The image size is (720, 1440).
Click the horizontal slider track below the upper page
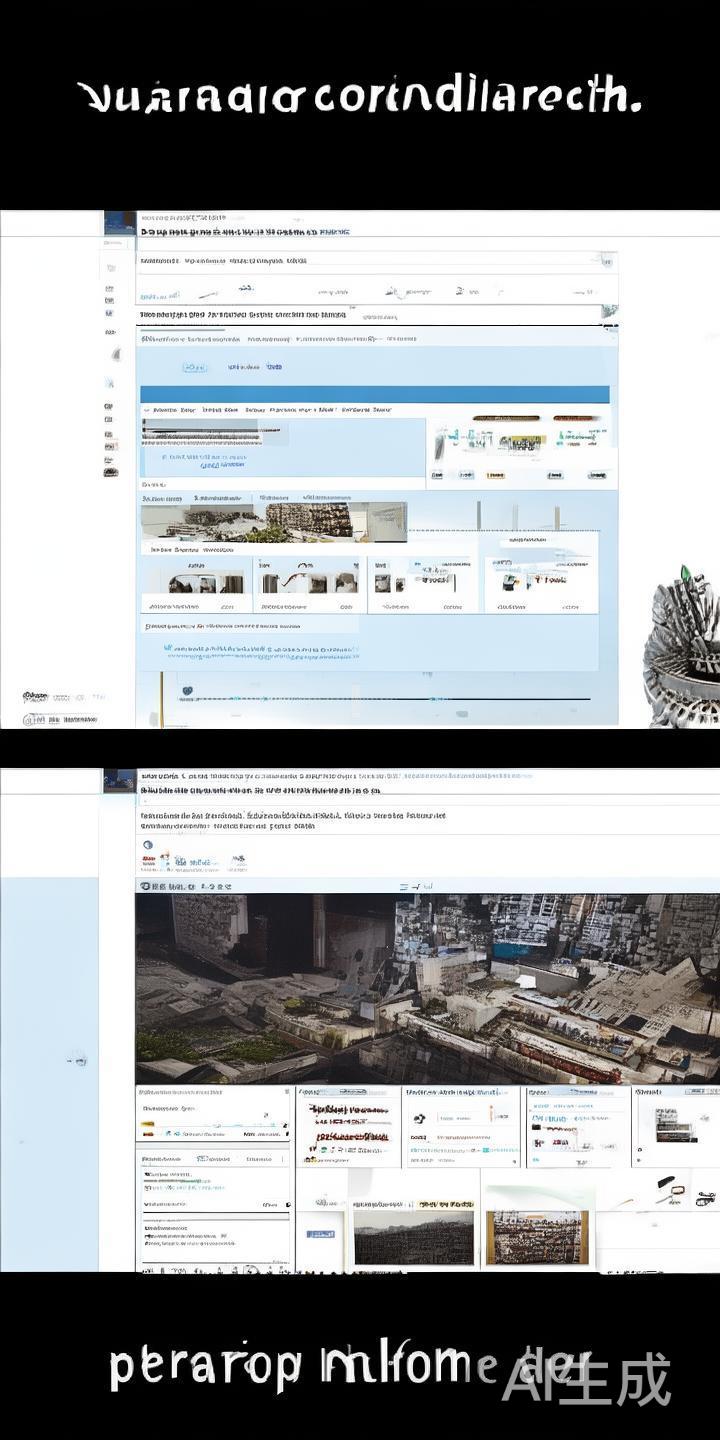pyautogui.click(x=390, y=698)
